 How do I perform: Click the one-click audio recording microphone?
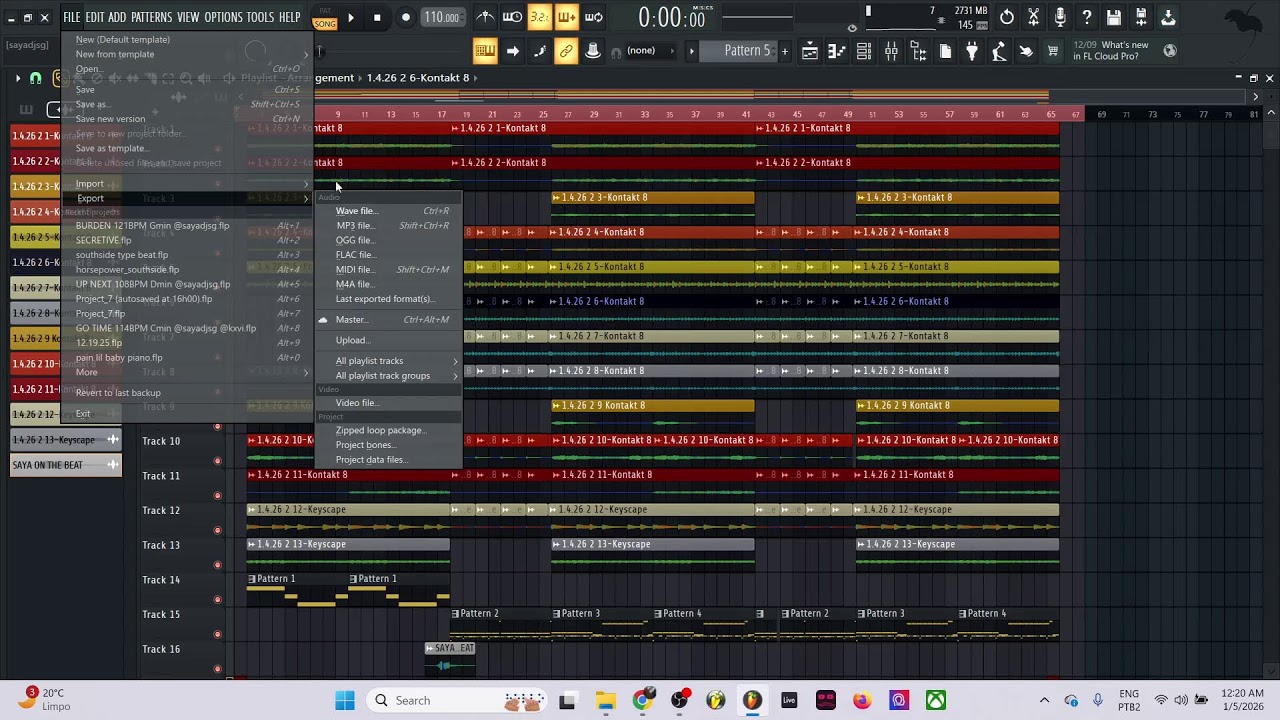1060,17
